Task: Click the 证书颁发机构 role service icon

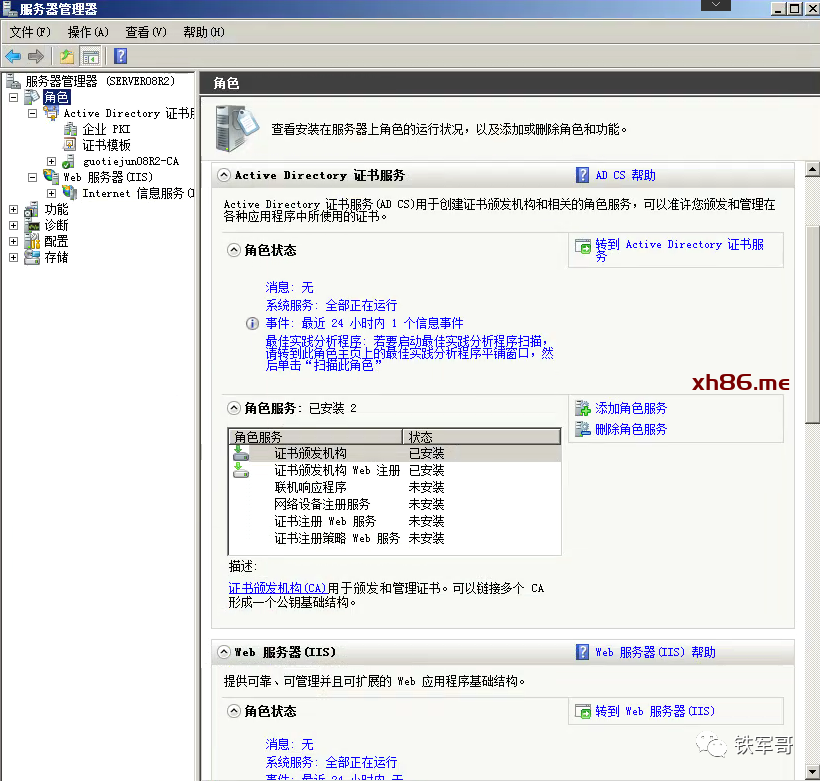Action: pos(241,453)
